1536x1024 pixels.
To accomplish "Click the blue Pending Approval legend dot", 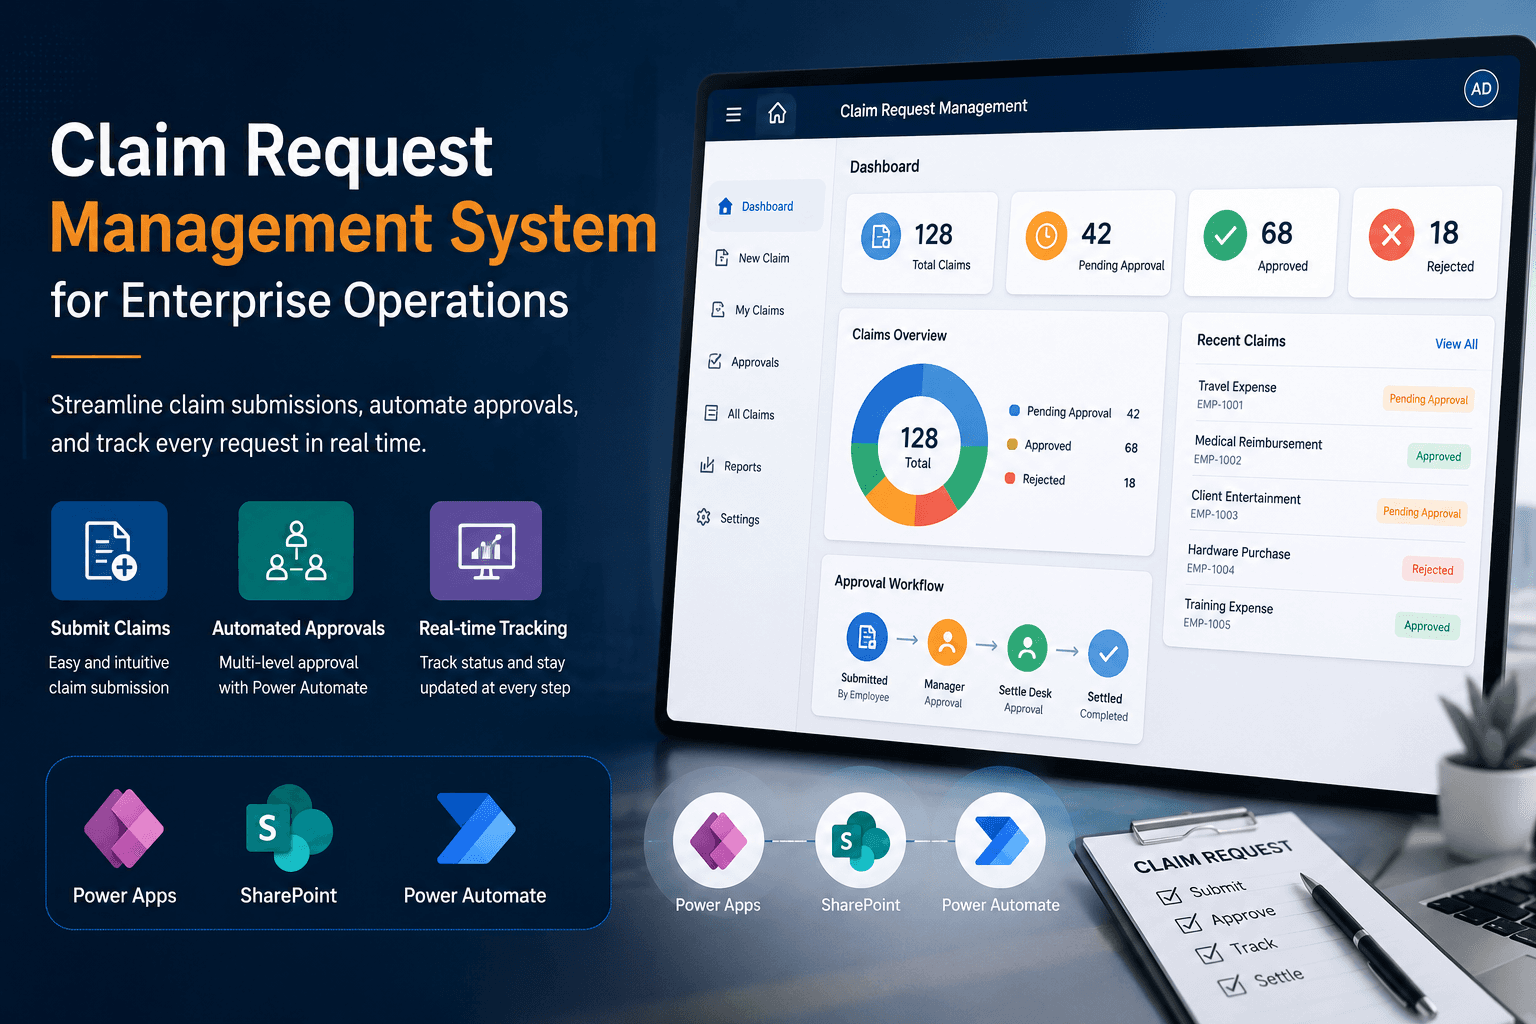I will point(1014,410).
